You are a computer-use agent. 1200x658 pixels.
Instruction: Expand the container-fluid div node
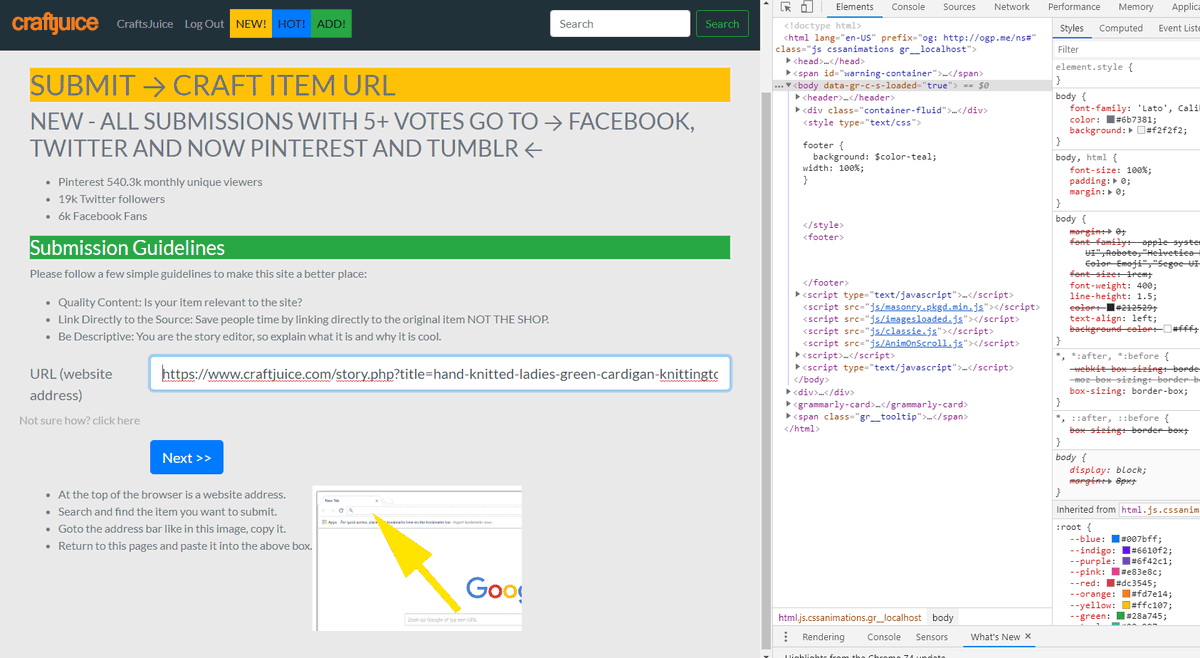798,110
